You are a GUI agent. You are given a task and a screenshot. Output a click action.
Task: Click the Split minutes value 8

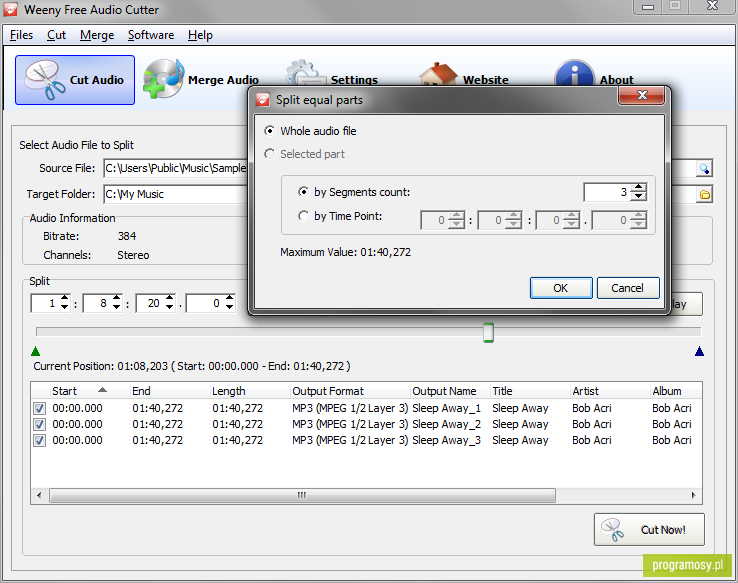pos(103,303)
